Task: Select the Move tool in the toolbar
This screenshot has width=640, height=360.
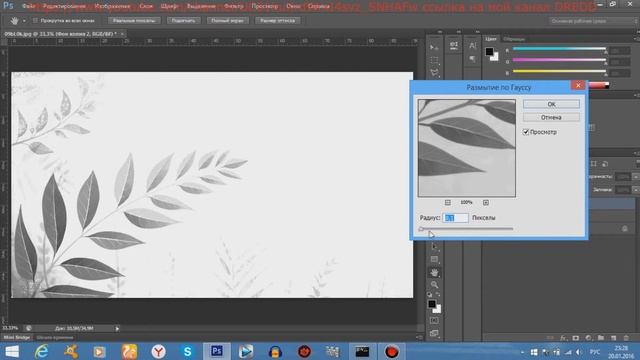Action: (434, 47)
